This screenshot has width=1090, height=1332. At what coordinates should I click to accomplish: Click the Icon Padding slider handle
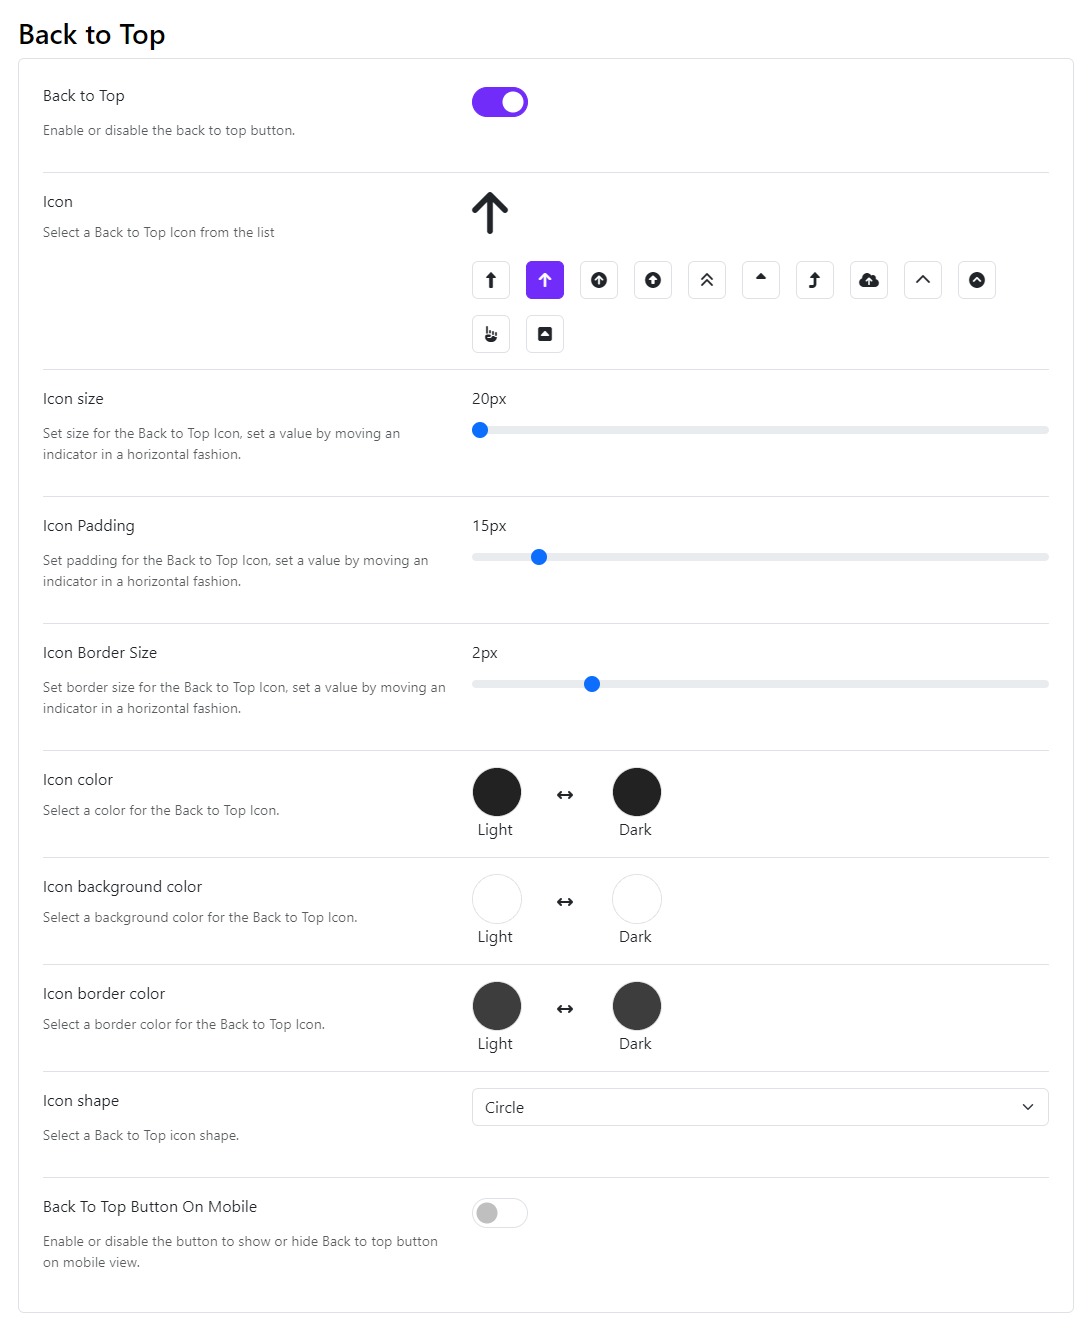[x=539, y=557]
